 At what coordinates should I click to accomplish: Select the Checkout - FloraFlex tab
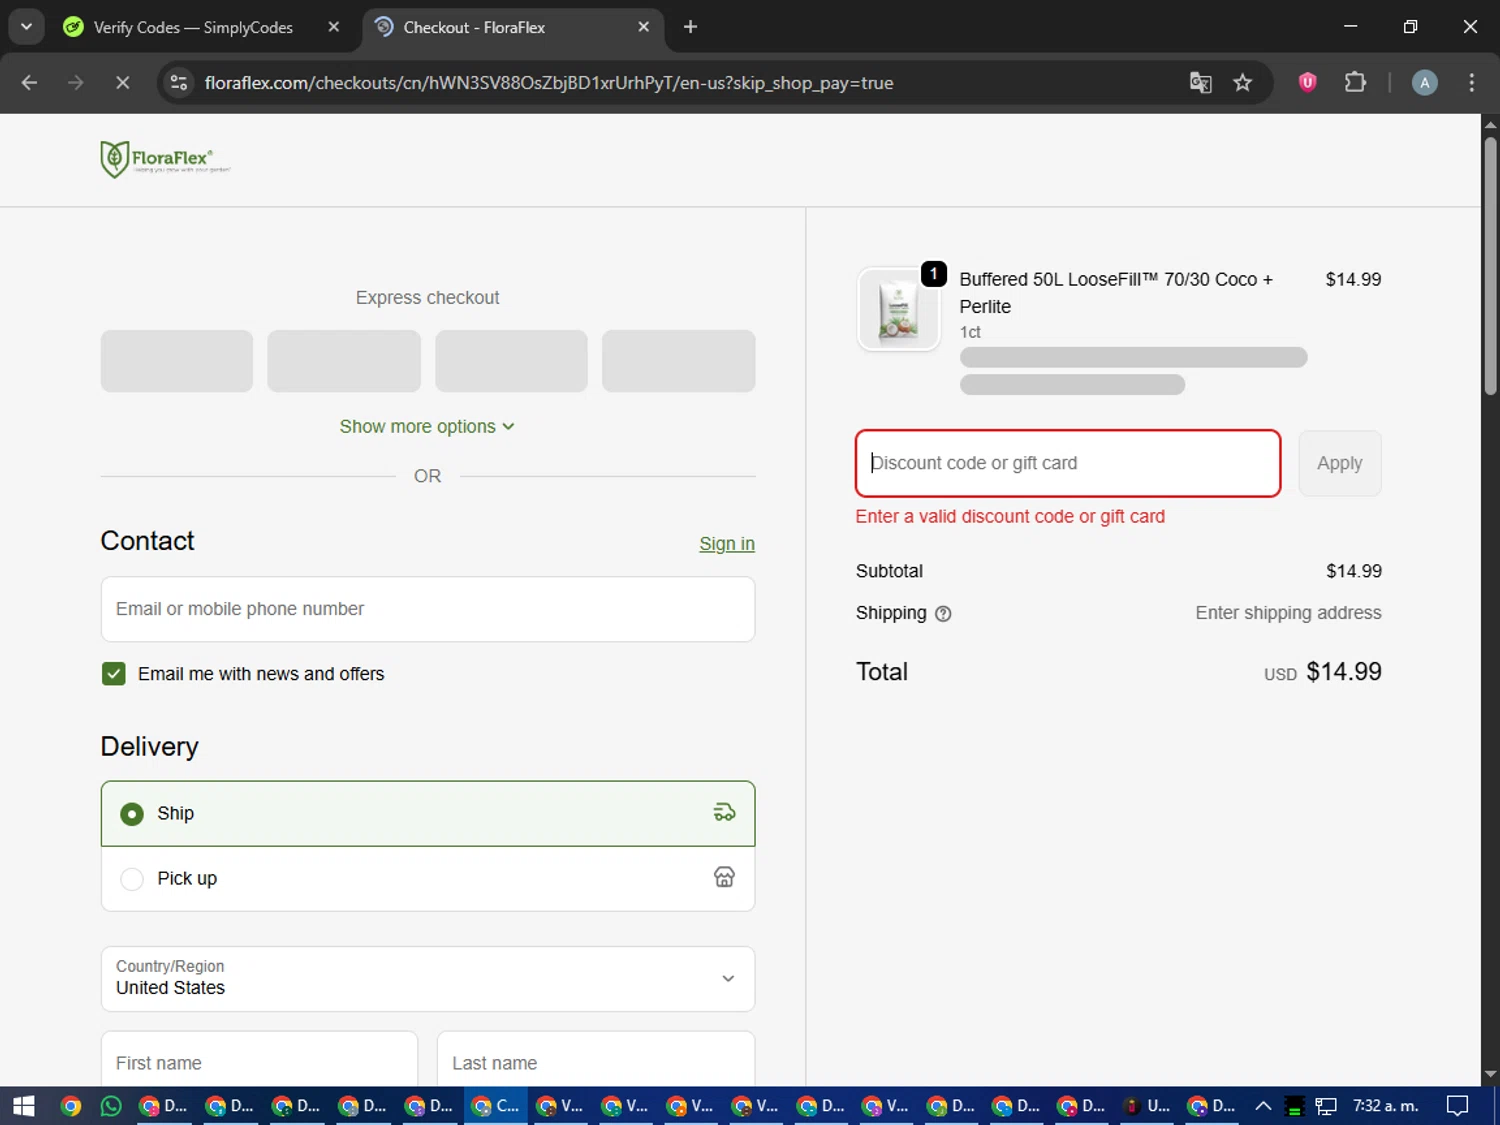click(474, 27)
